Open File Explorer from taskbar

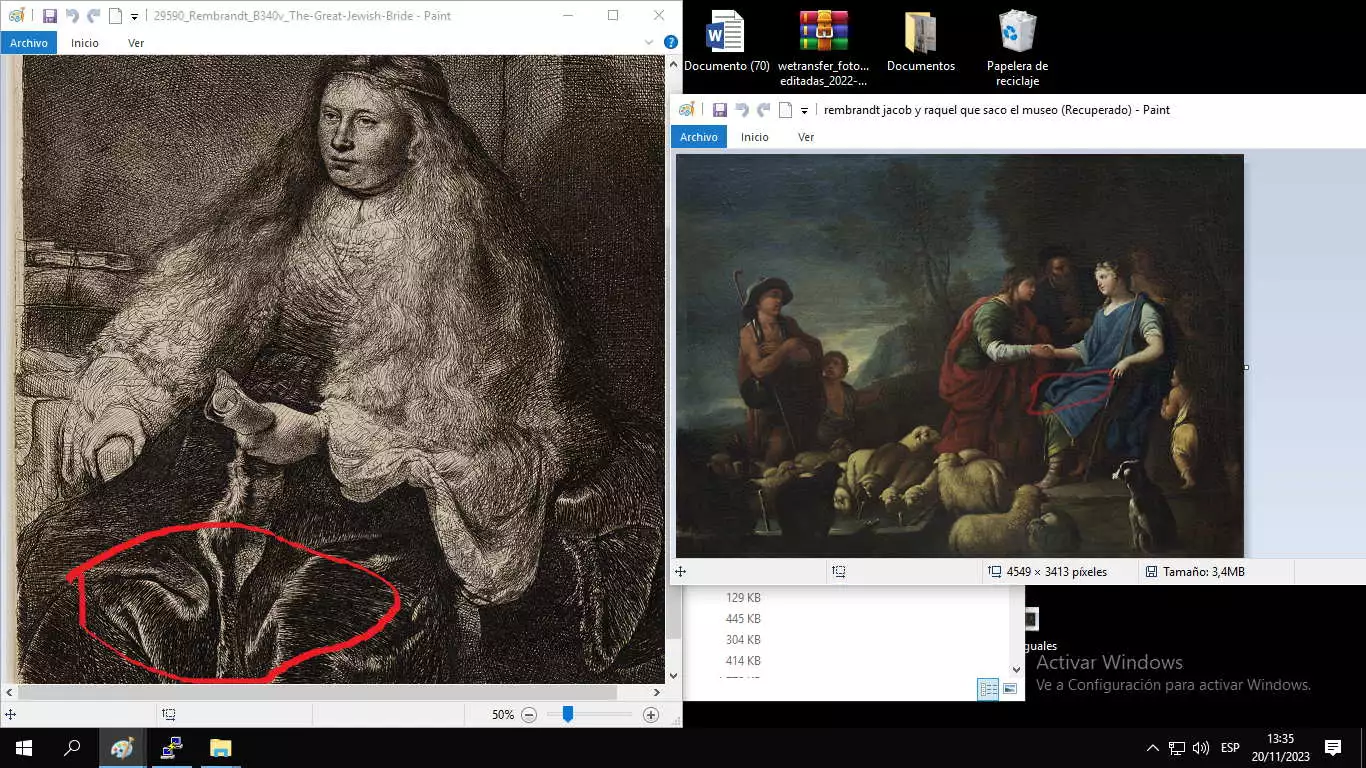(220, 748)
